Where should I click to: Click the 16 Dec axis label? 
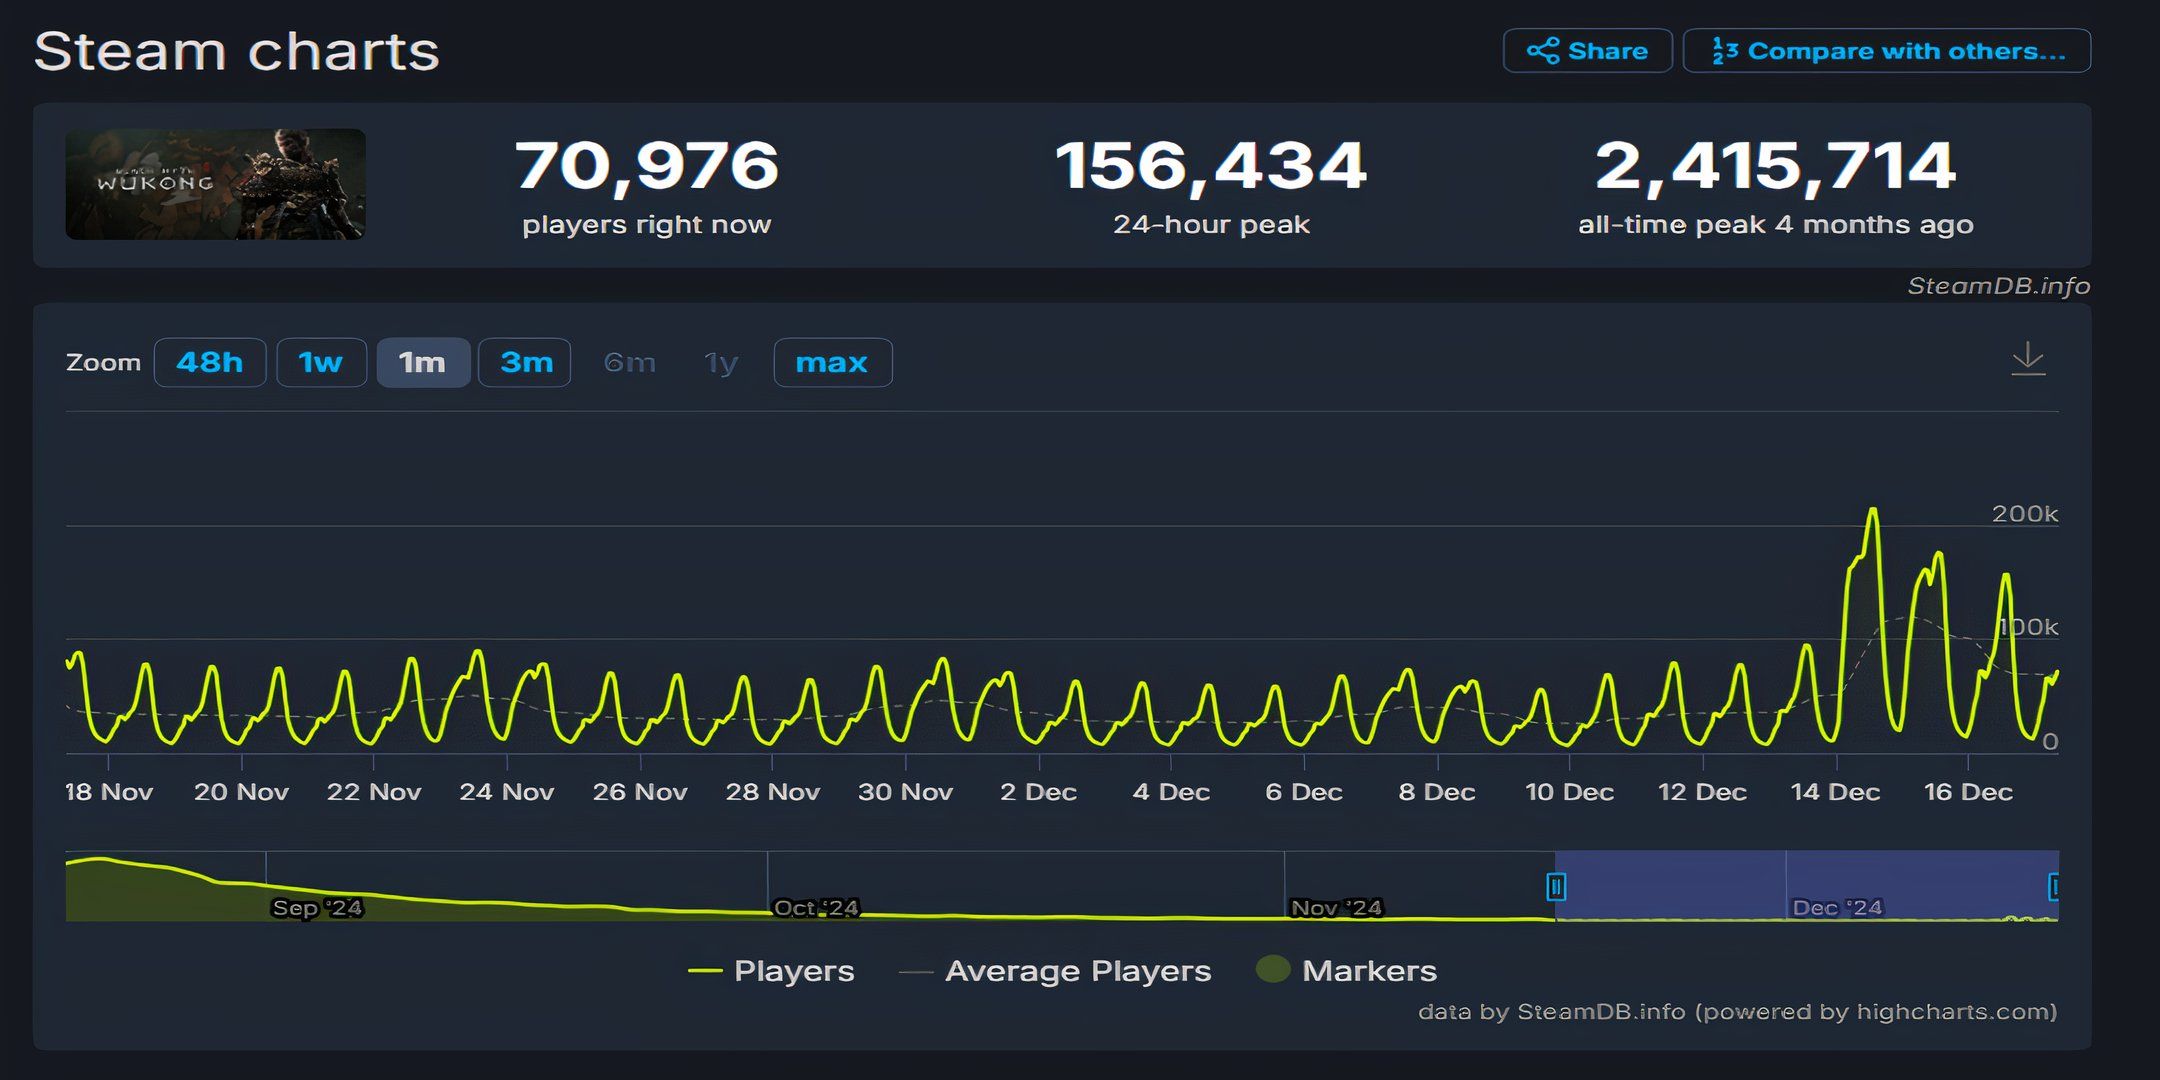1968,792
